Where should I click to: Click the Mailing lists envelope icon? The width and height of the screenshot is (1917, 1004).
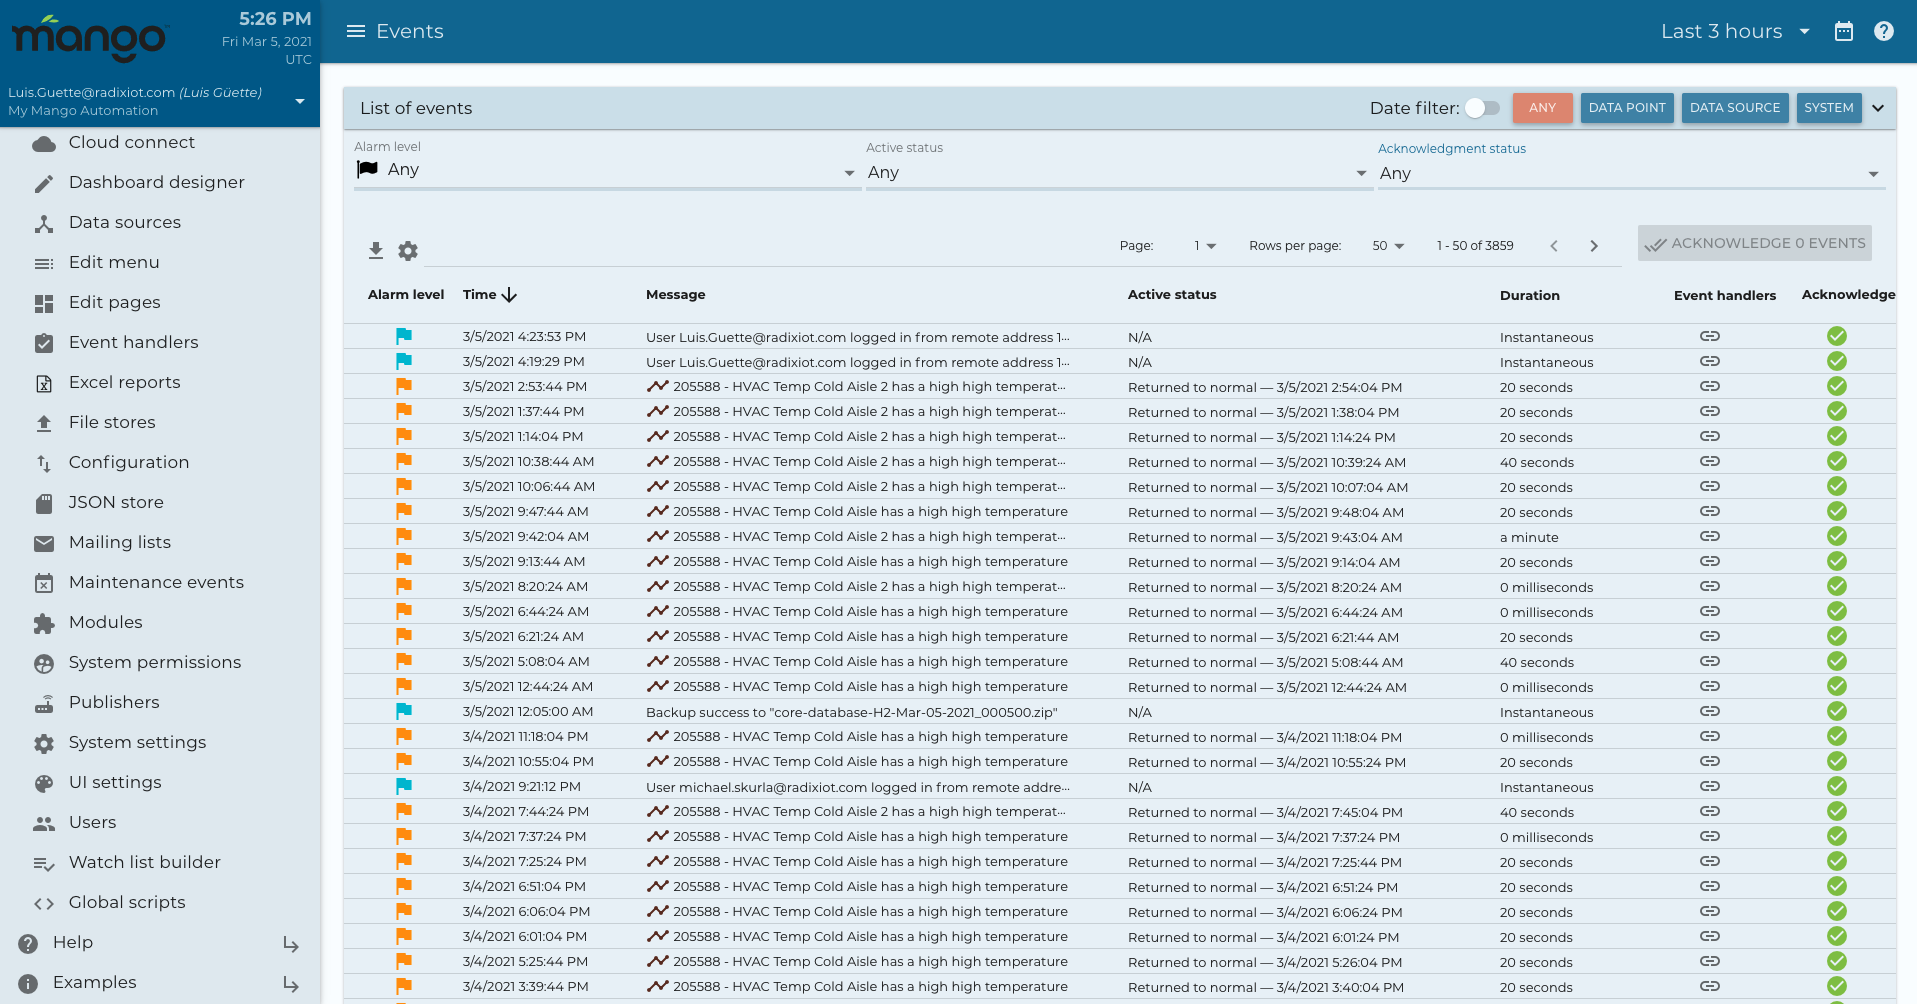point(44,544)
